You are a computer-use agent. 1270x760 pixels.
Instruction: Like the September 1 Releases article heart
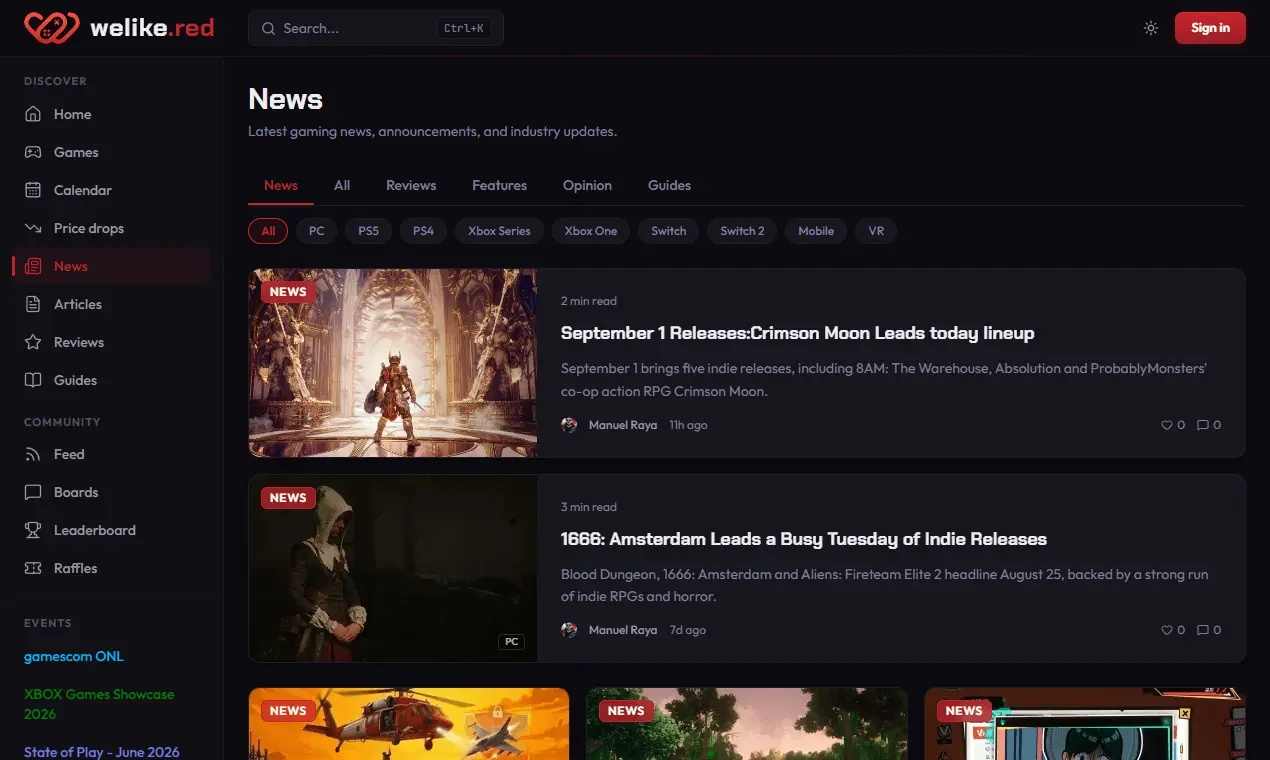pos(1166,425)
